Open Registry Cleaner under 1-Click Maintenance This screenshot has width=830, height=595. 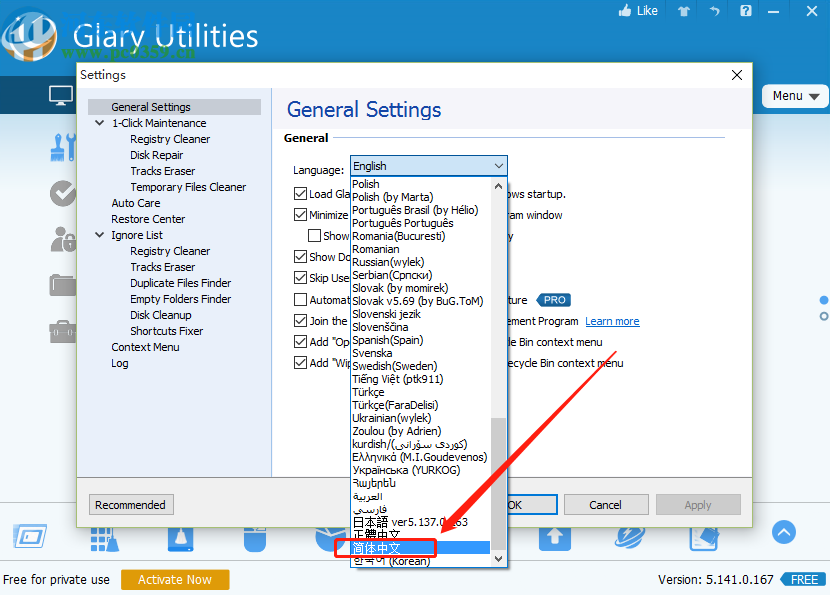170,139
